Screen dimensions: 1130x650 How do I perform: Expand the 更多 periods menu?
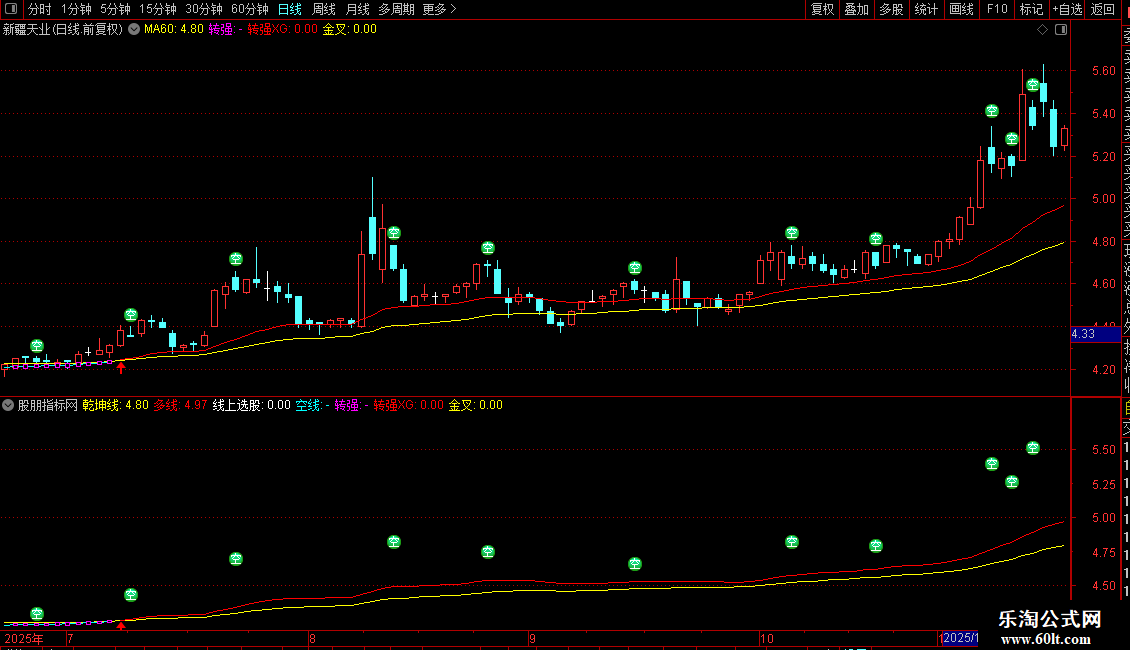439,9
